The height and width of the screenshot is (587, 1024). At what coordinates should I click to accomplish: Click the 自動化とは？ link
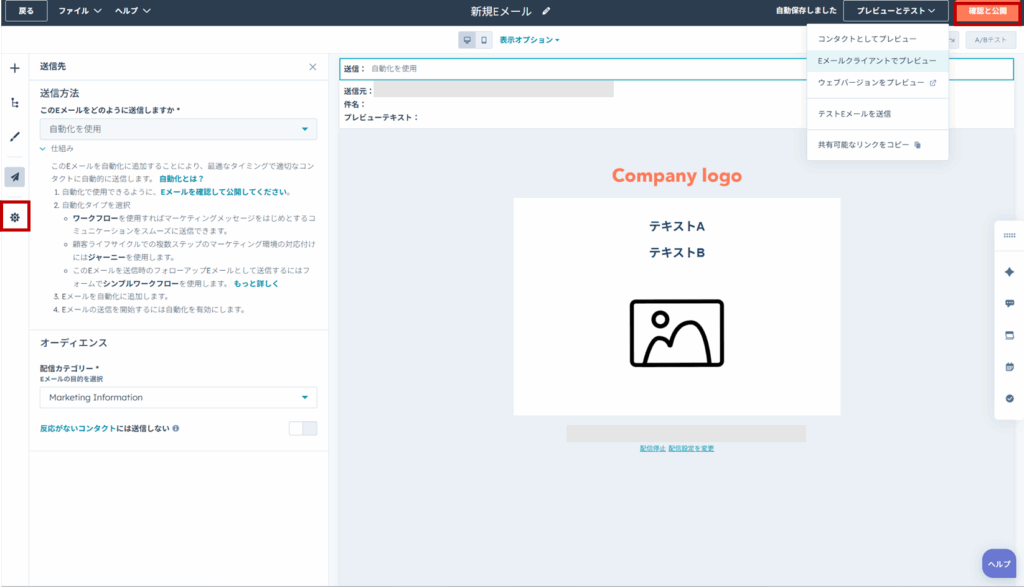point(181,178)
